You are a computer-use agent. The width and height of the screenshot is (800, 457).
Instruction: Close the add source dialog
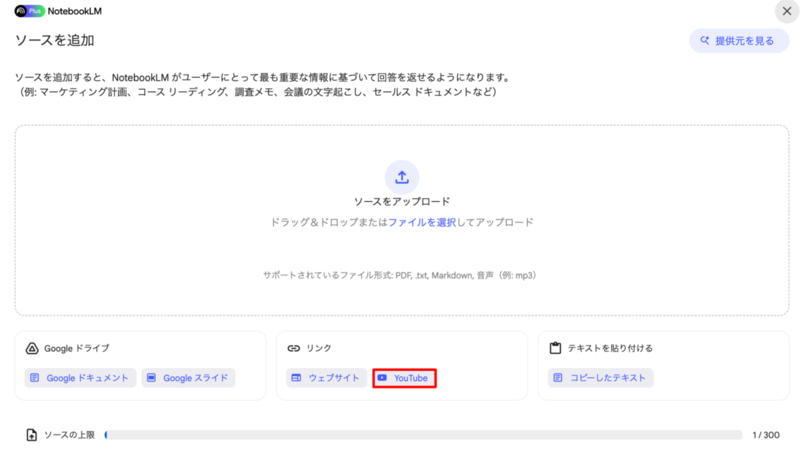click(787, 11)
